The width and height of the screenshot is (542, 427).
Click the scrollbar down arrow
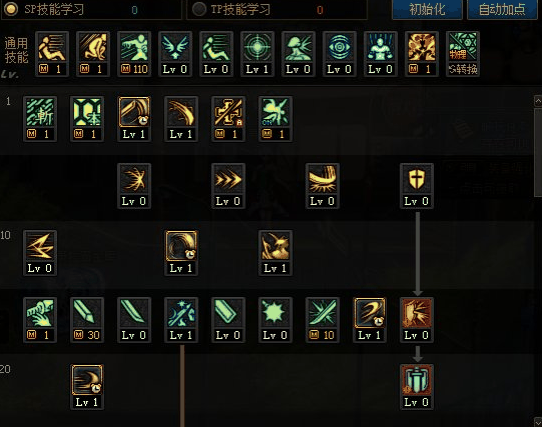pos(538,422)
